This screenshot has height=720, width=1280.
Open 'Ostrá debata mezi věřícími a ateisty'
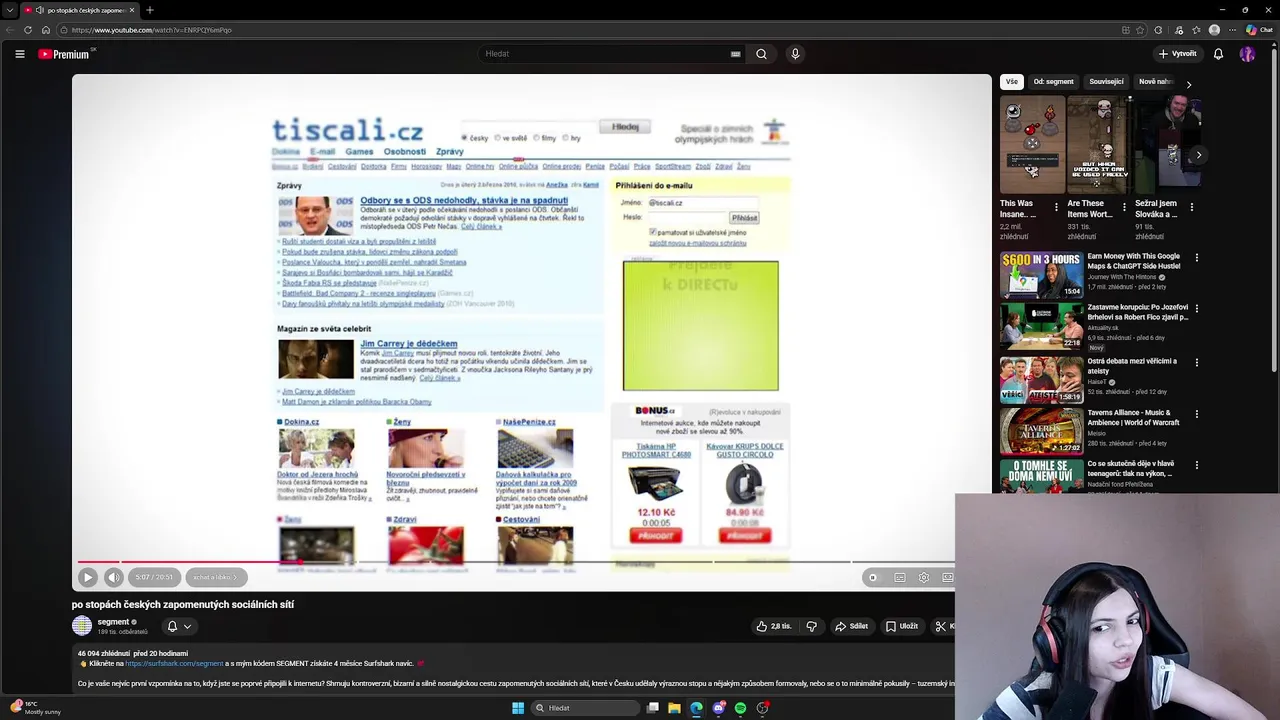tap(1041, 380)
